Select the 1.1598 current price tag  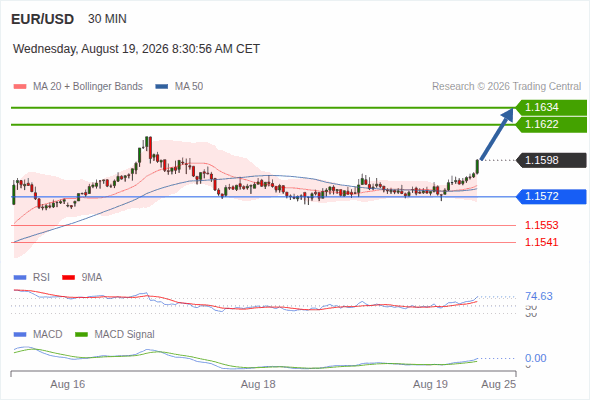click(551, 160)
